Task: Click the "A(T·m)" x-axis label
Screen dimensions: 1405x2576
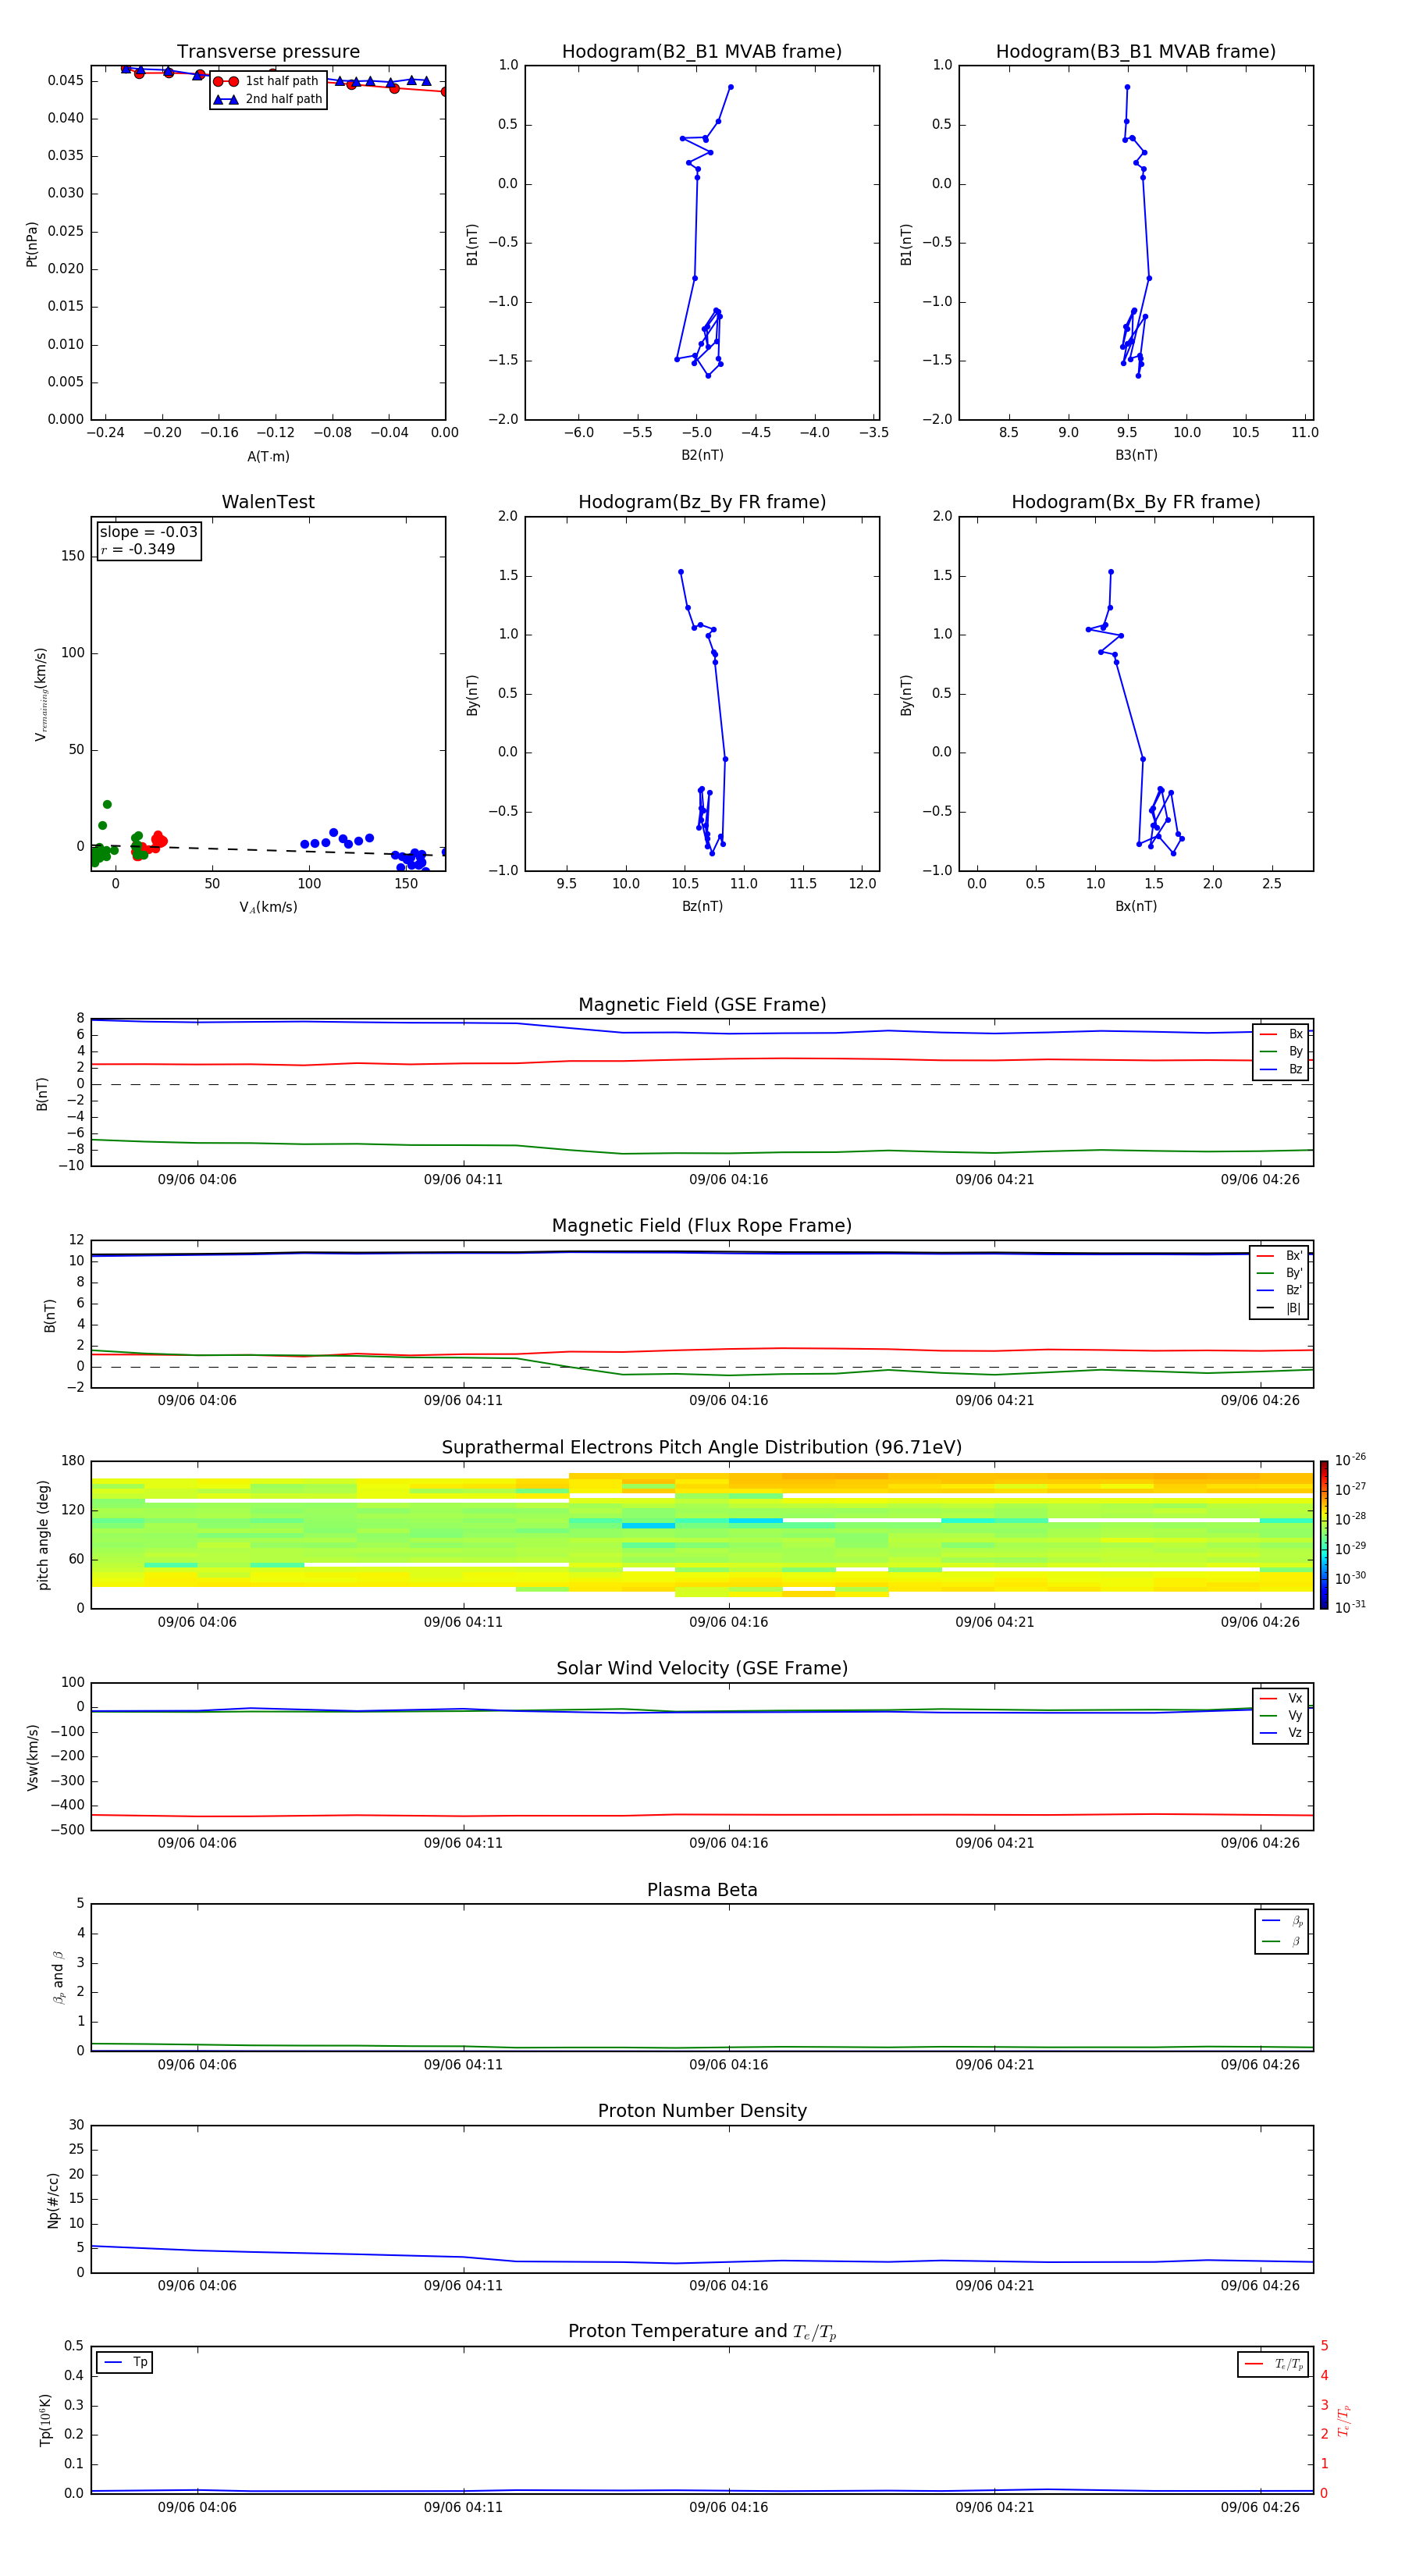Action: pyautogui.click(x=268, y=456)
